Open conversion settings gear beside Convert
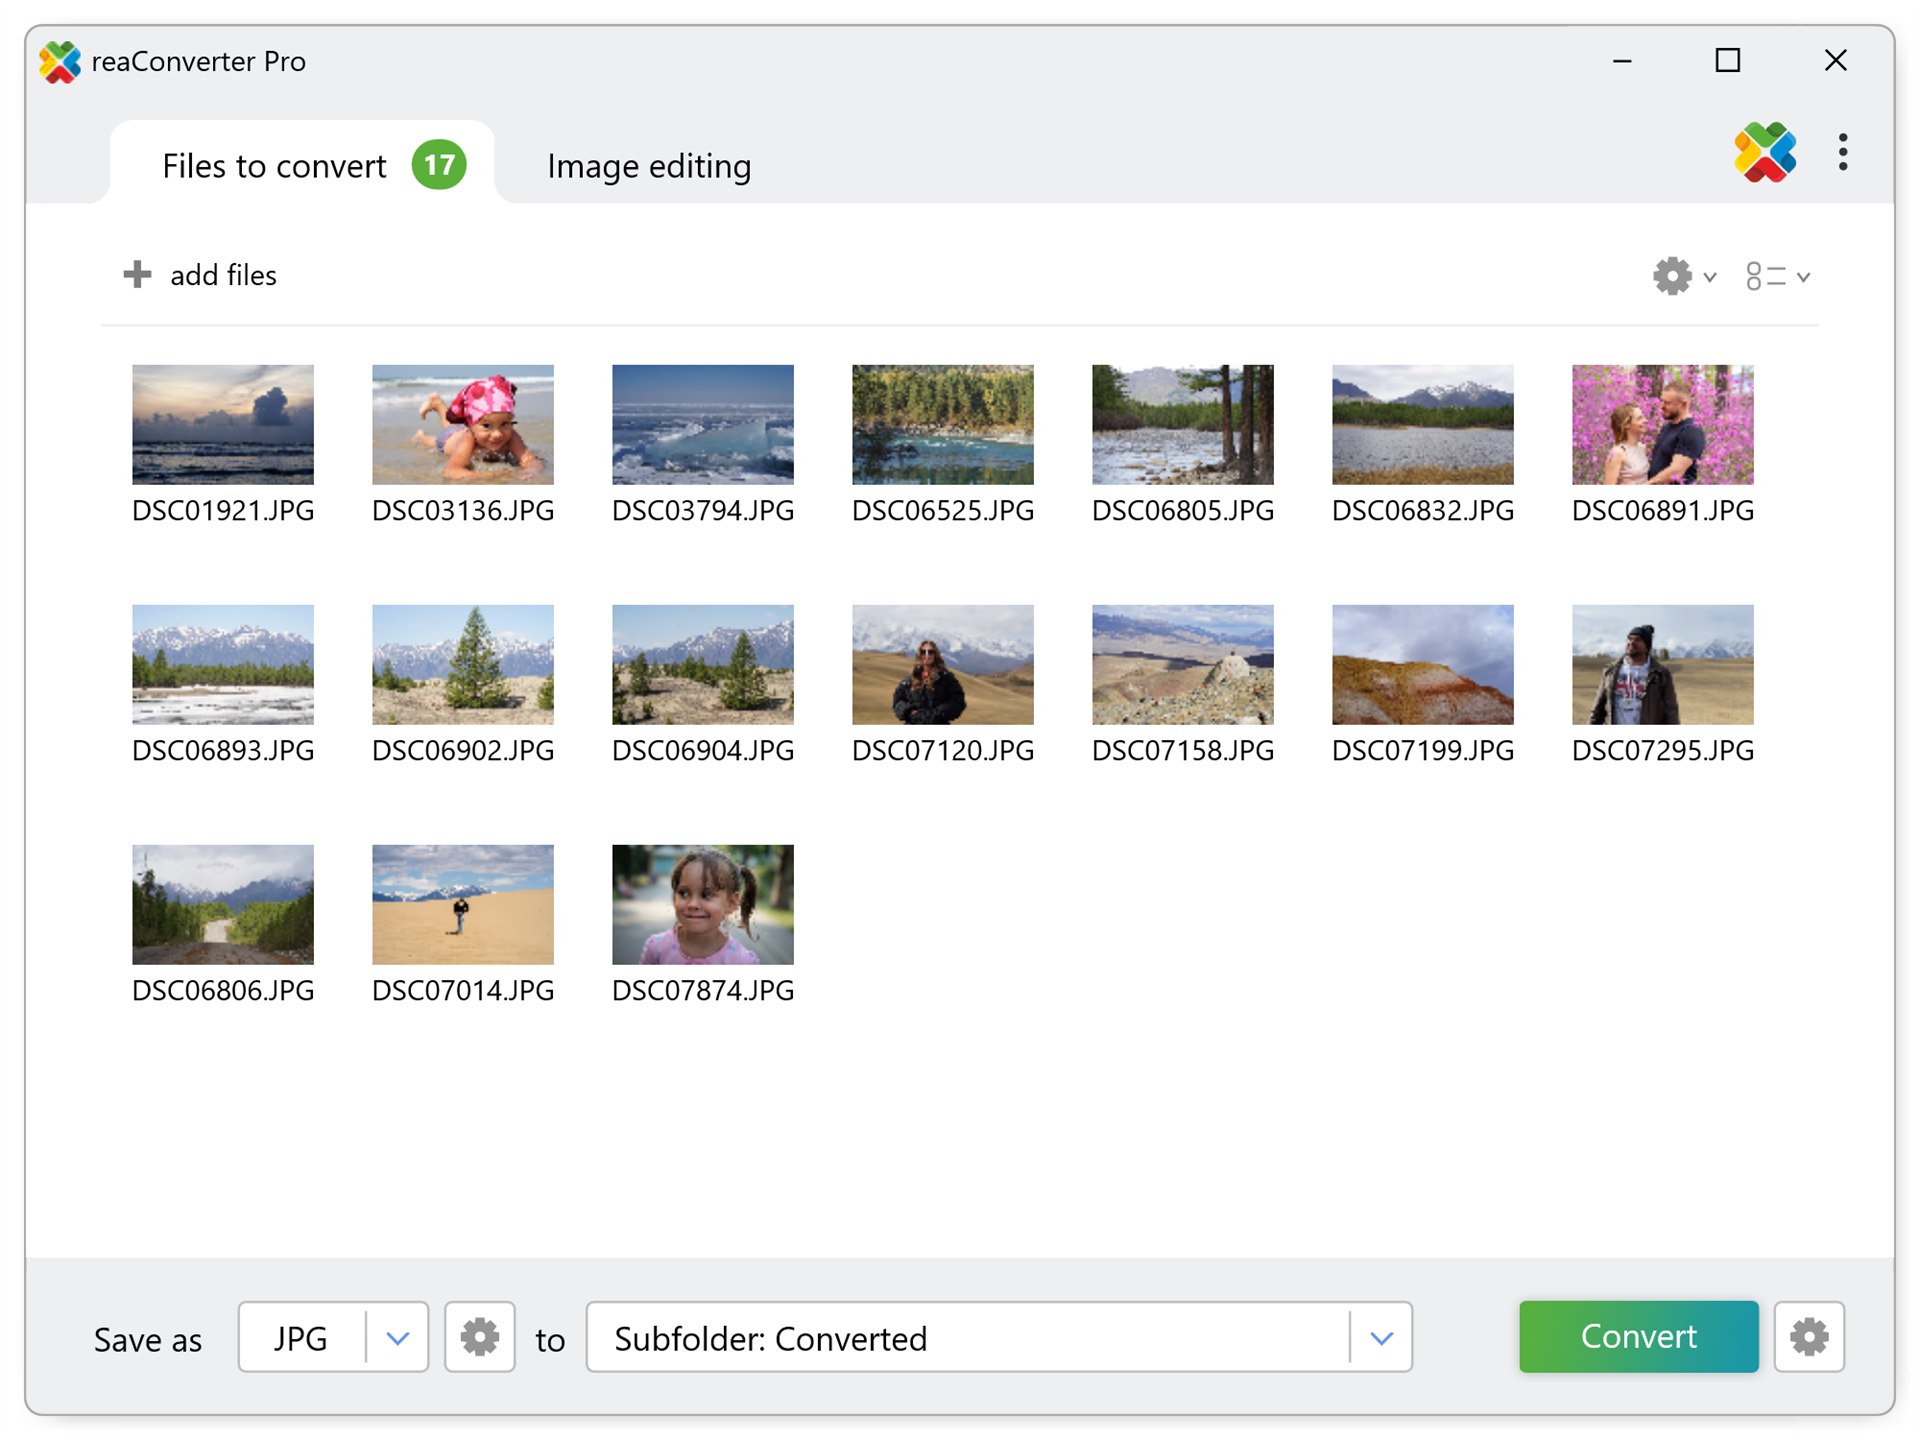This screenshot has width=1920, height=1440. (x=1808, y=1337)
